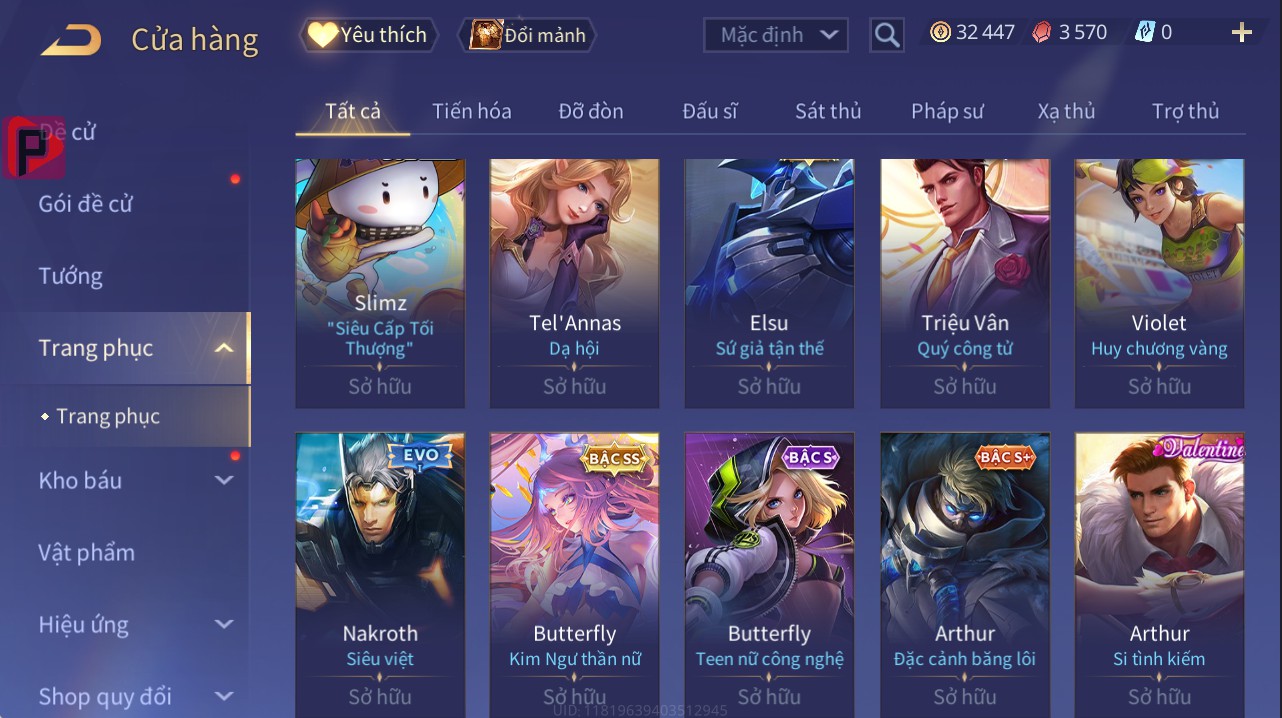Screen dimensions: 1282x718
Task: Open Yêu thích favorites with heart icon
Action: [x=368, y=35]
